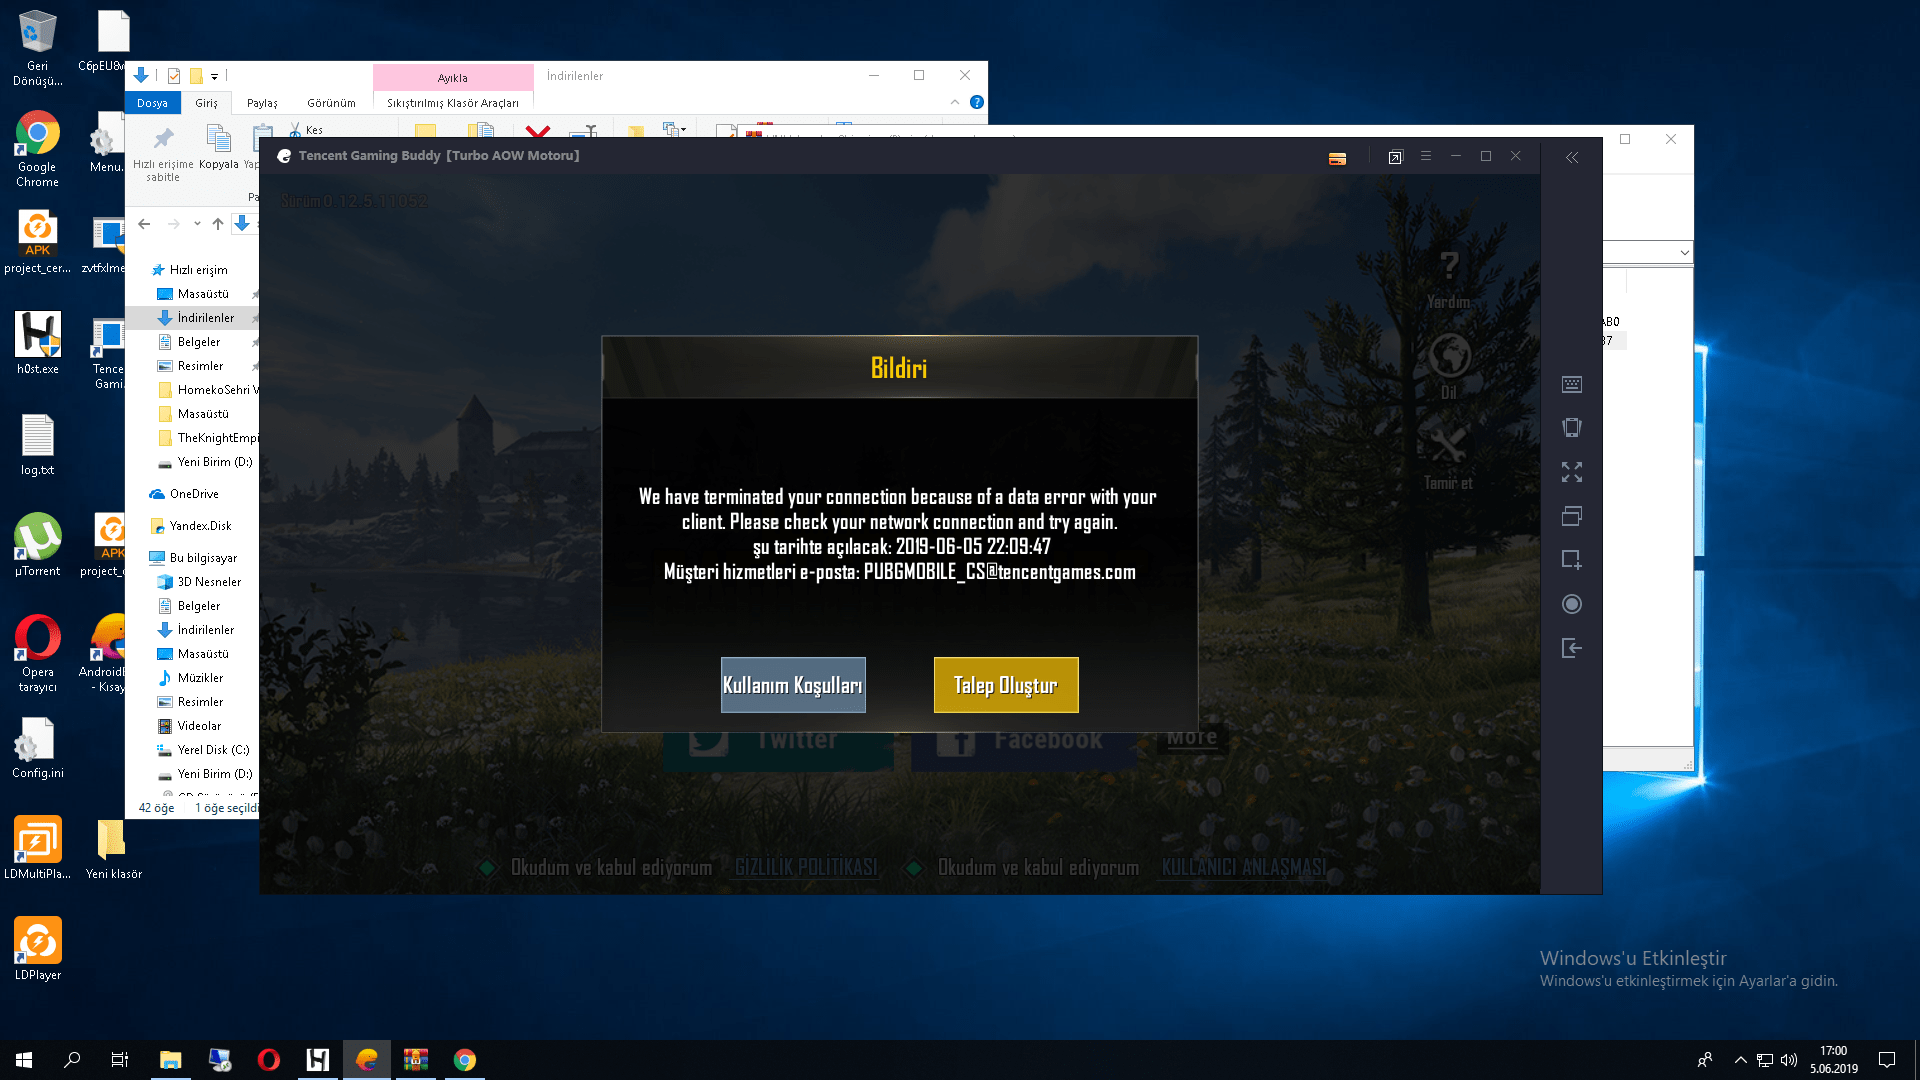
Task: Open the GİZLİLİK POLİTİKASI link
Action: [806, 868]
